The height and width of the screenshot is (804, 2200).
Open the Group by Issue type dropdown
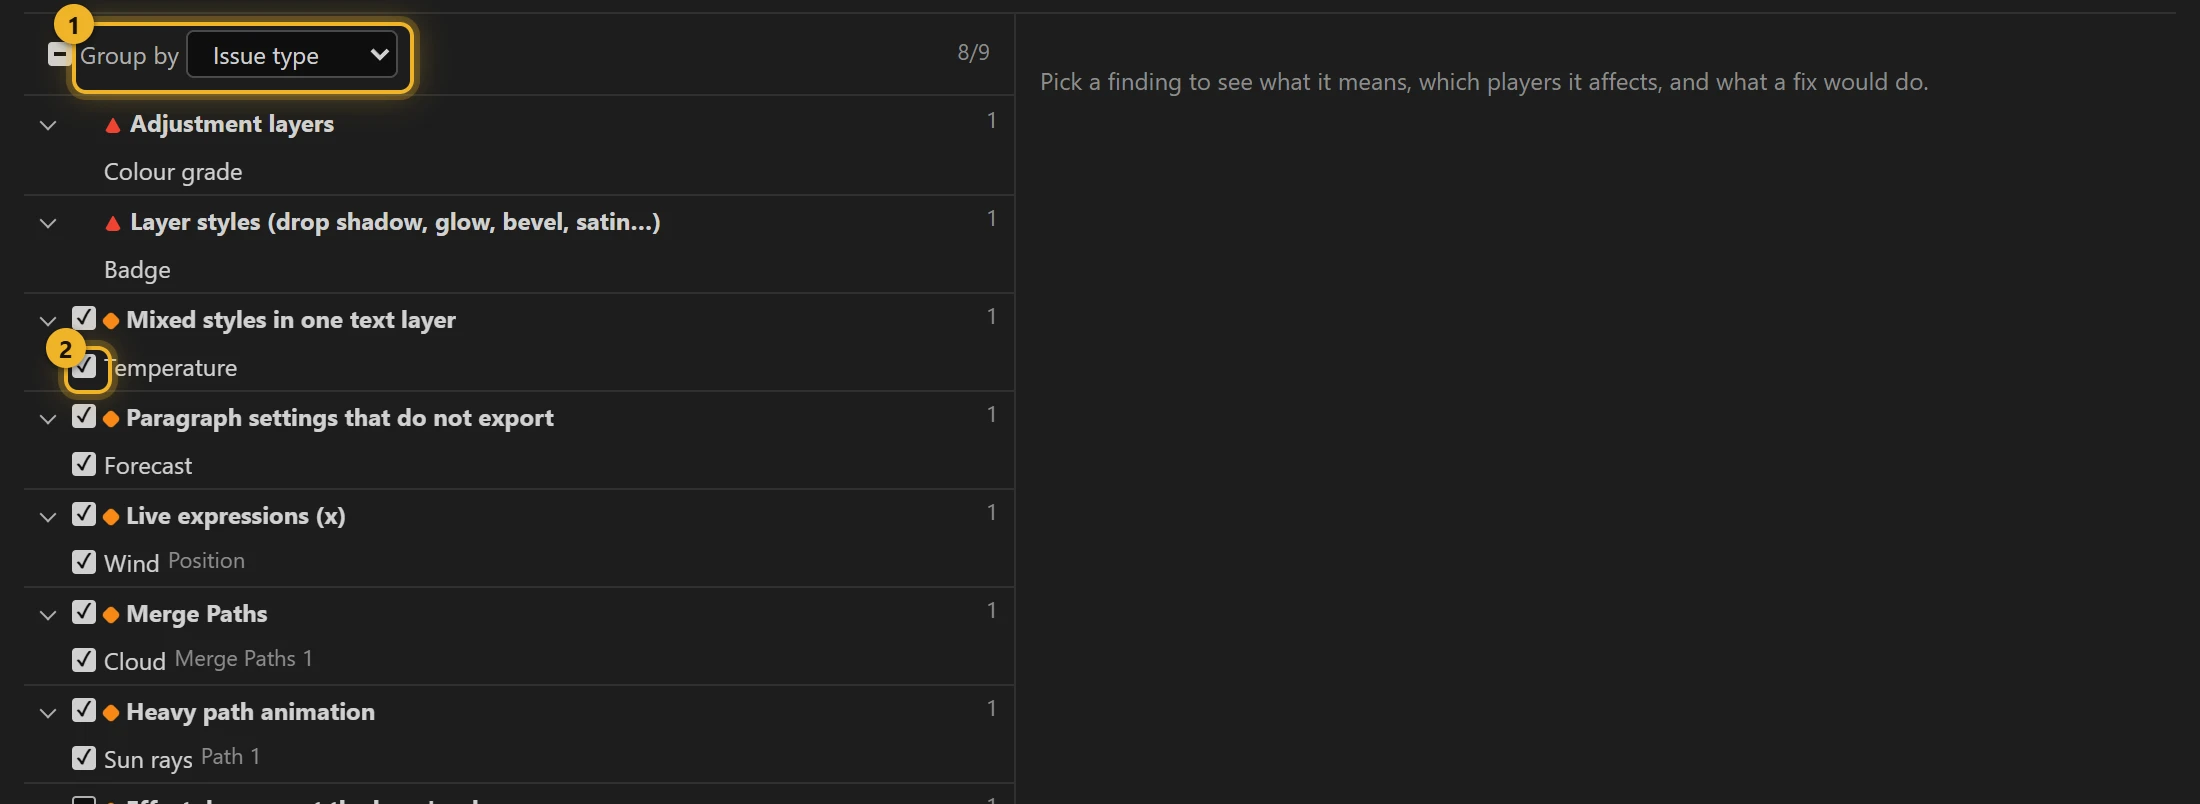[292, 55]
